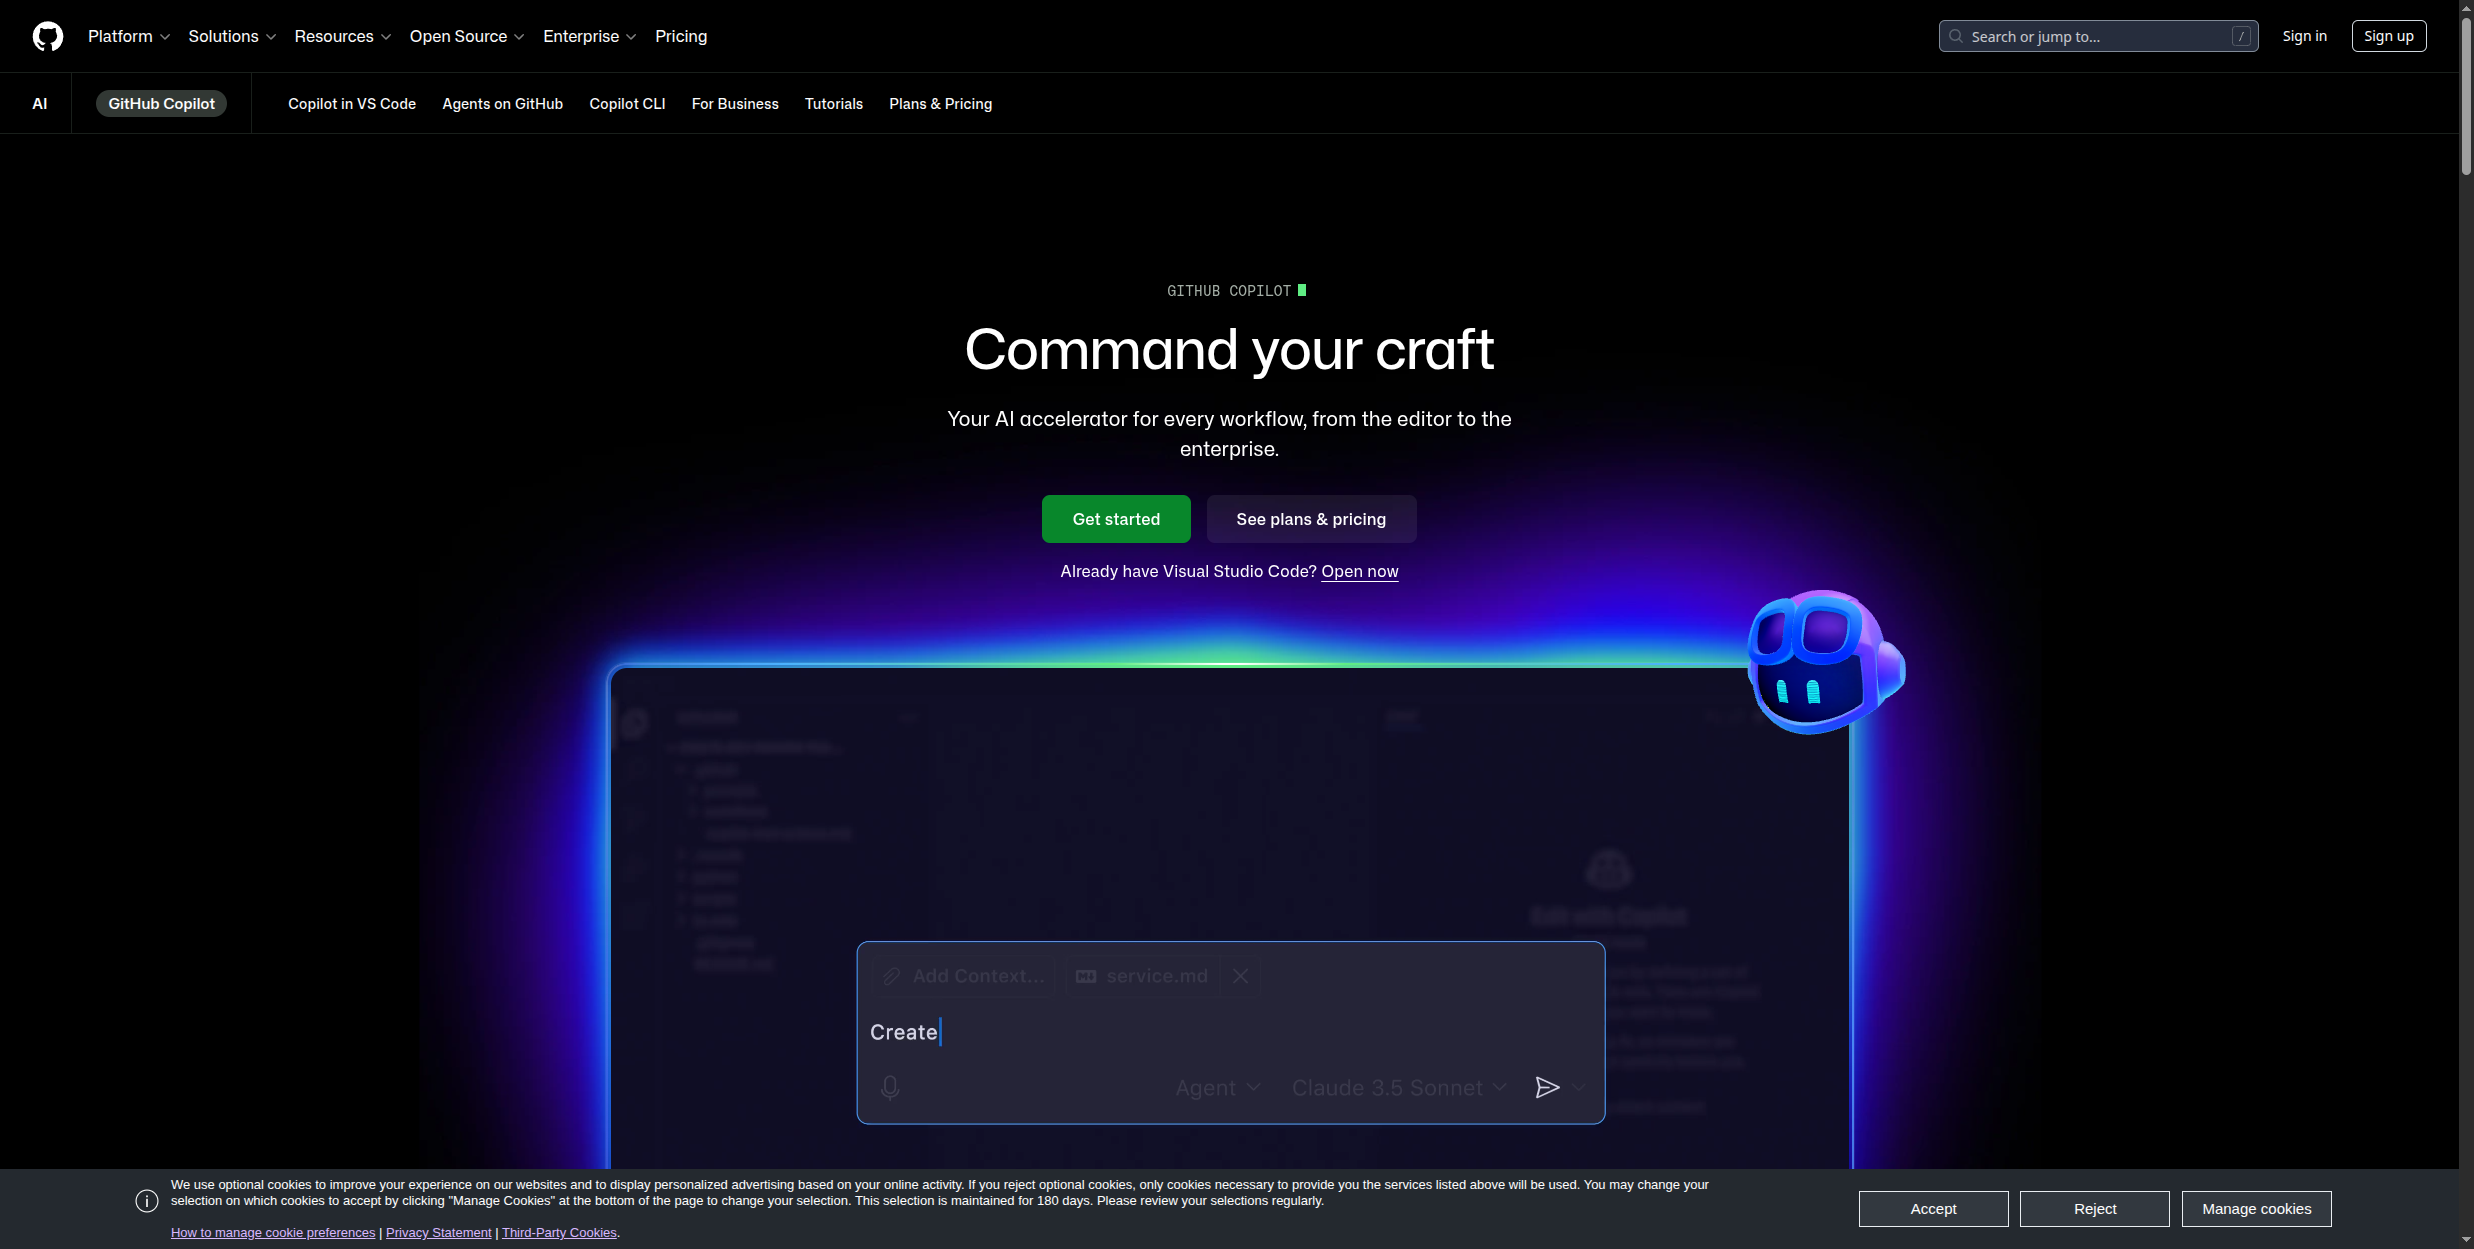2474x1249 pixels.
Task: Open the Solutions dropdown menu
Action: [232, 36]
